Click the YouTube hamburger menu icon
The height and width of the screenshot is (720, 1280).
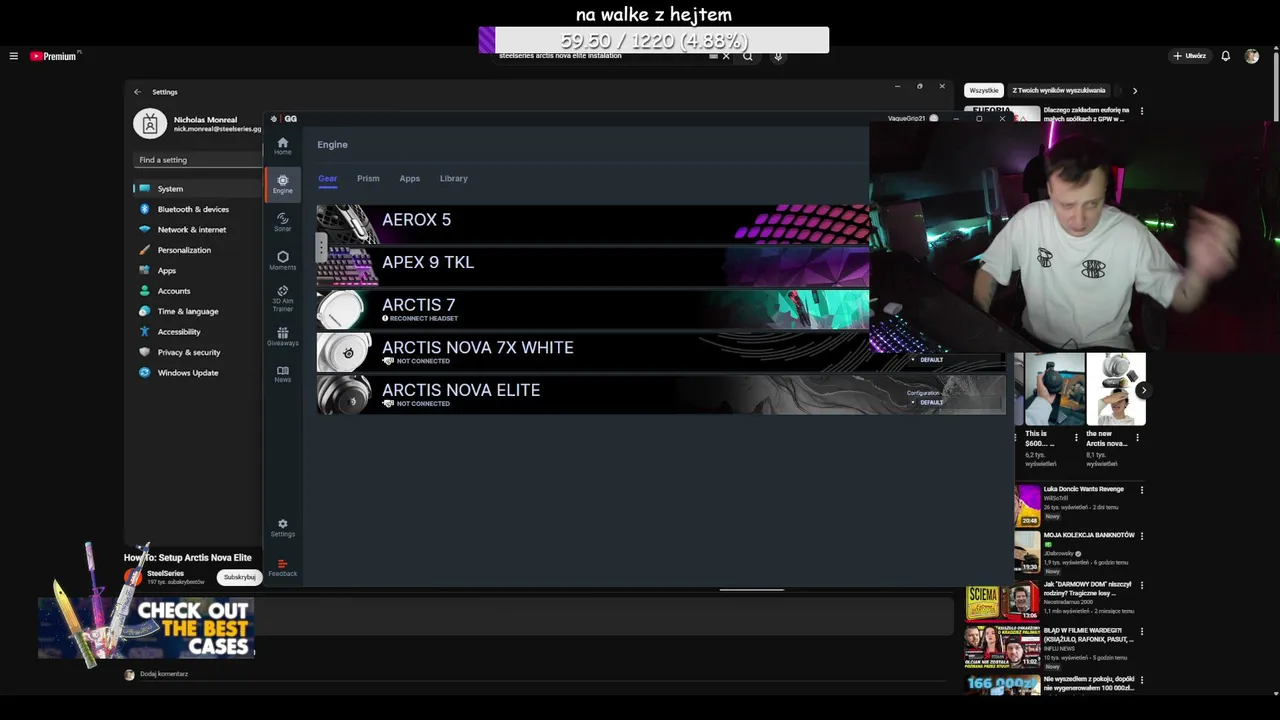pyautogui.click(x=14, y=56)
